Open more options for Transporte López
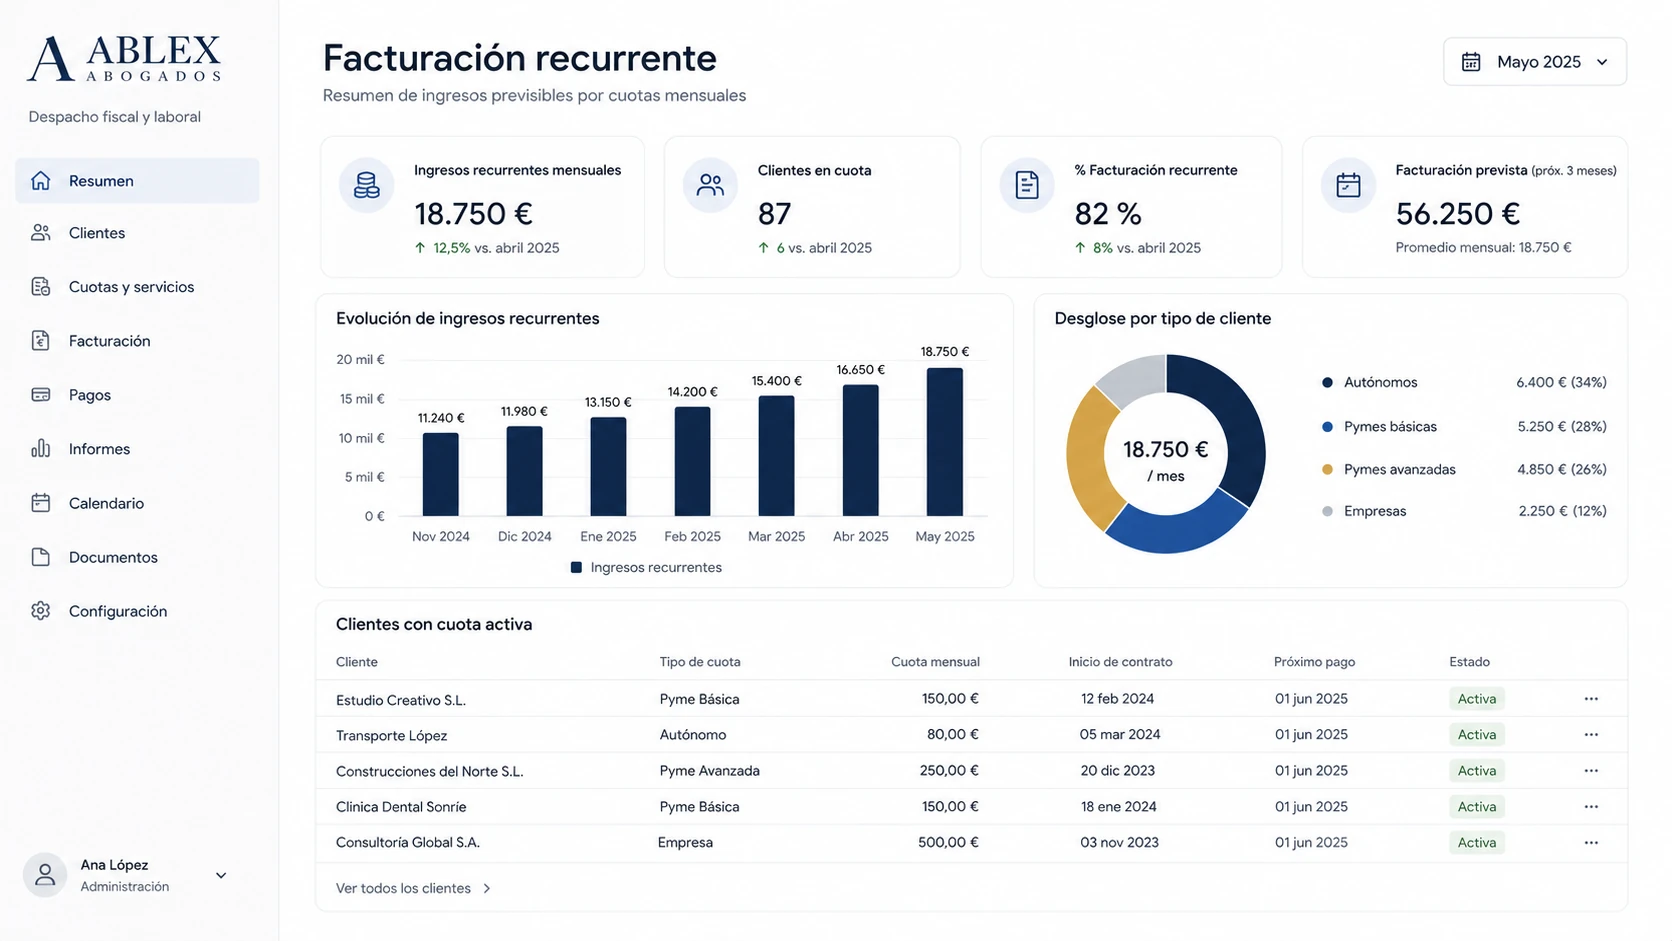This screenshot has width=1672, height=941. point(1591,735)
